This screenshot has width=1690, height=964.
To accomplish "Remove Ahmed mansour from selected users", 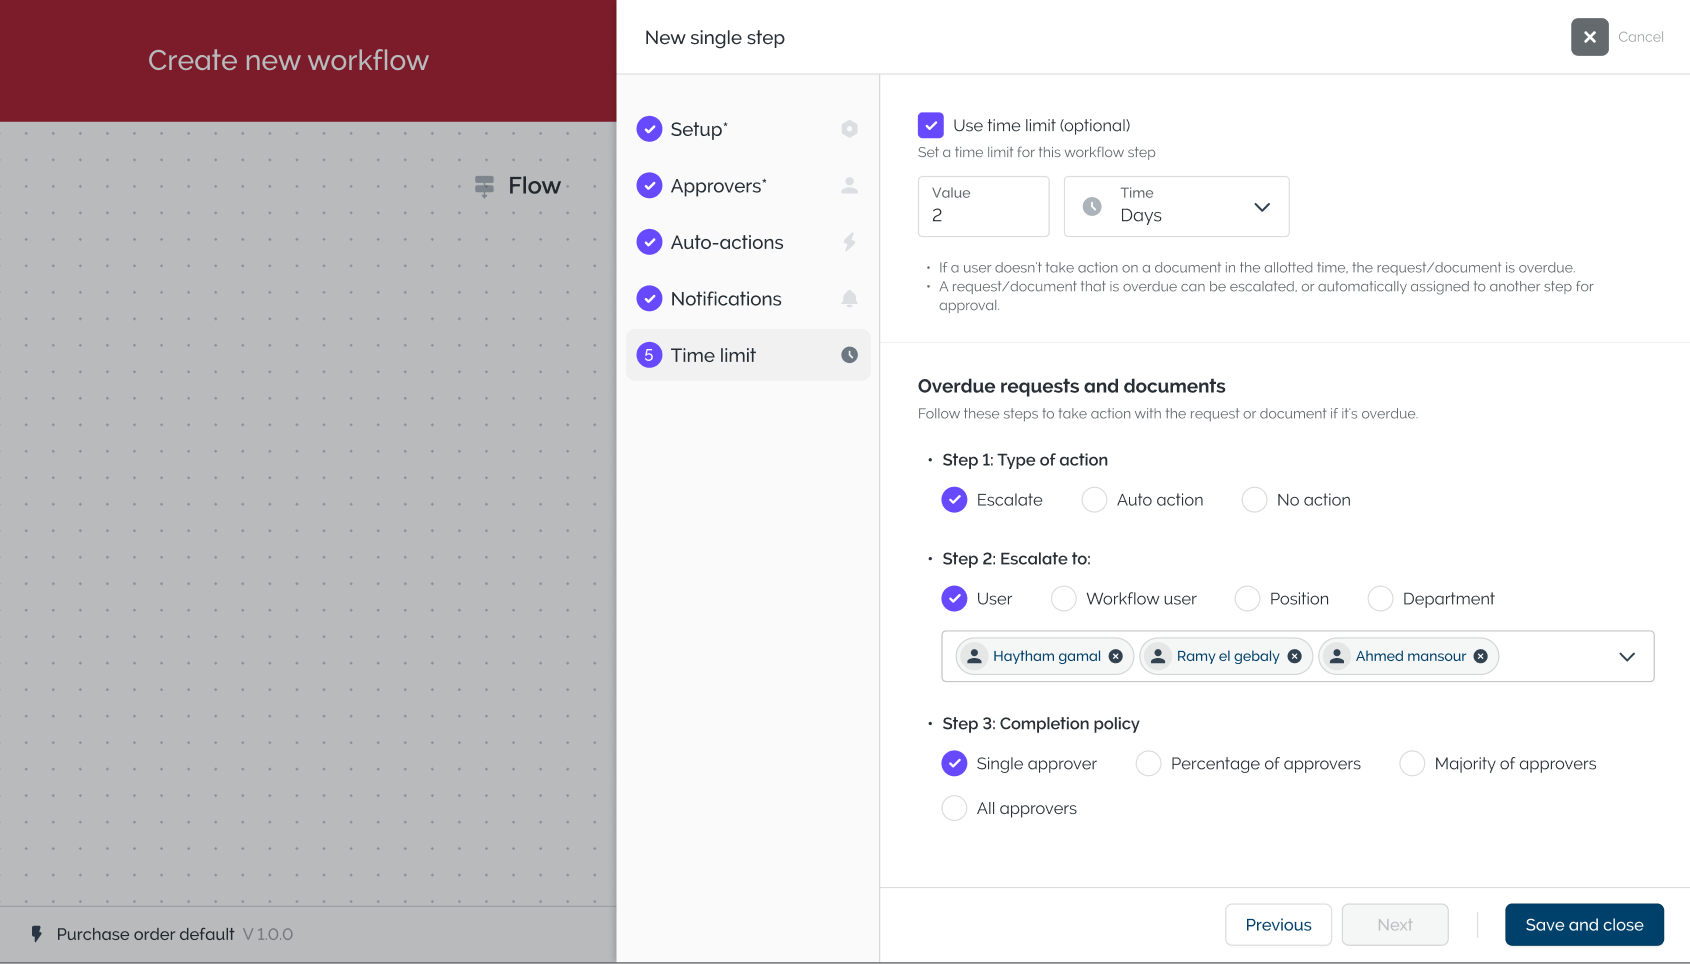I will point(1480,656).
